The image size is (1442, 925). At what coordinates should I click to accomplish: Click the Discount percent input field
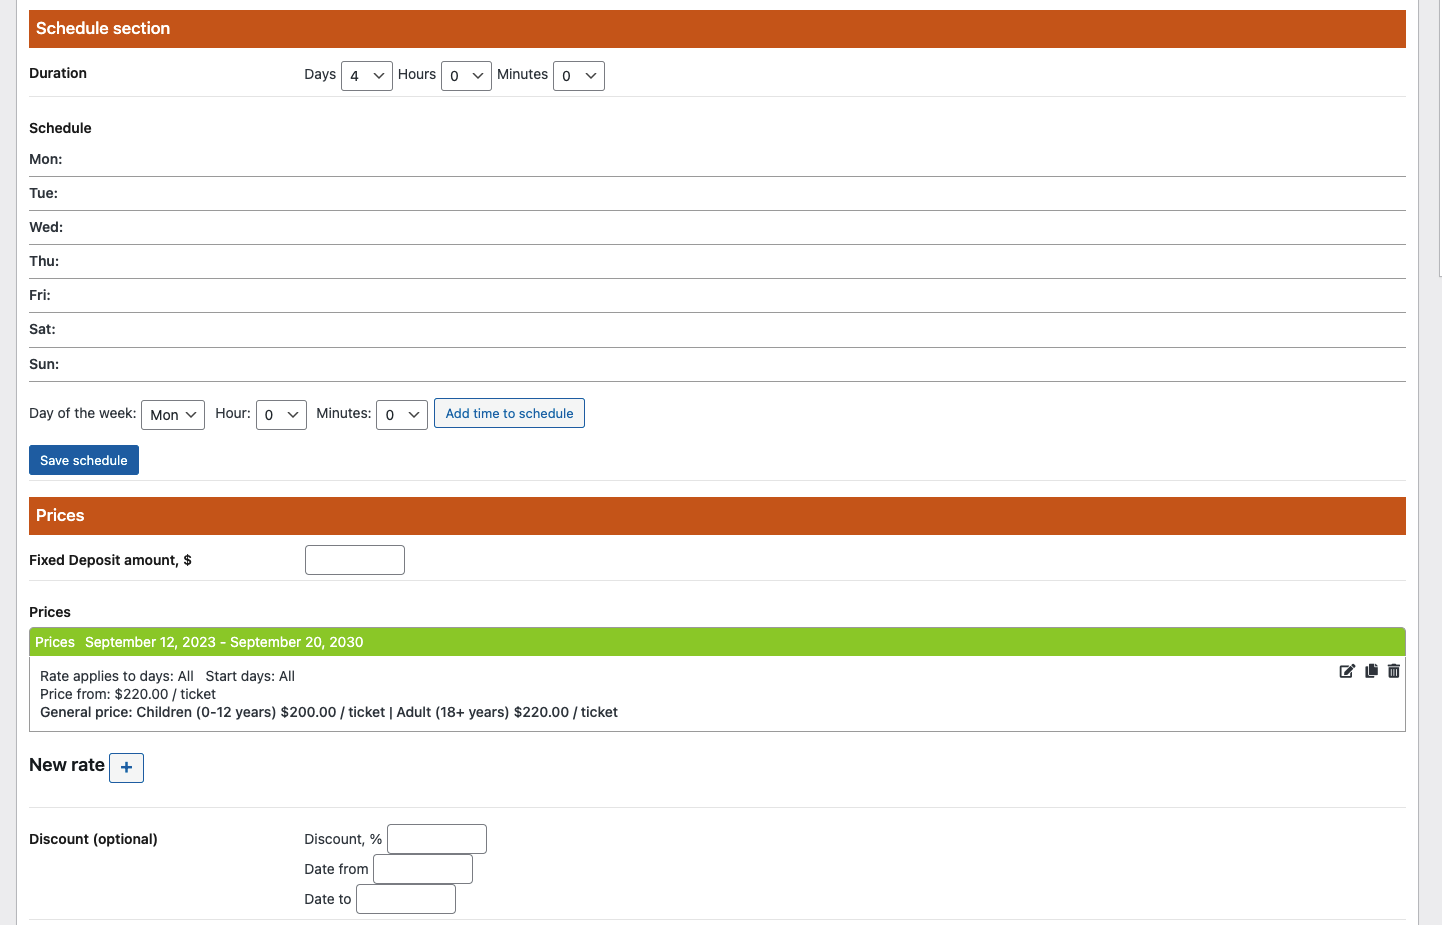[437, 839]
